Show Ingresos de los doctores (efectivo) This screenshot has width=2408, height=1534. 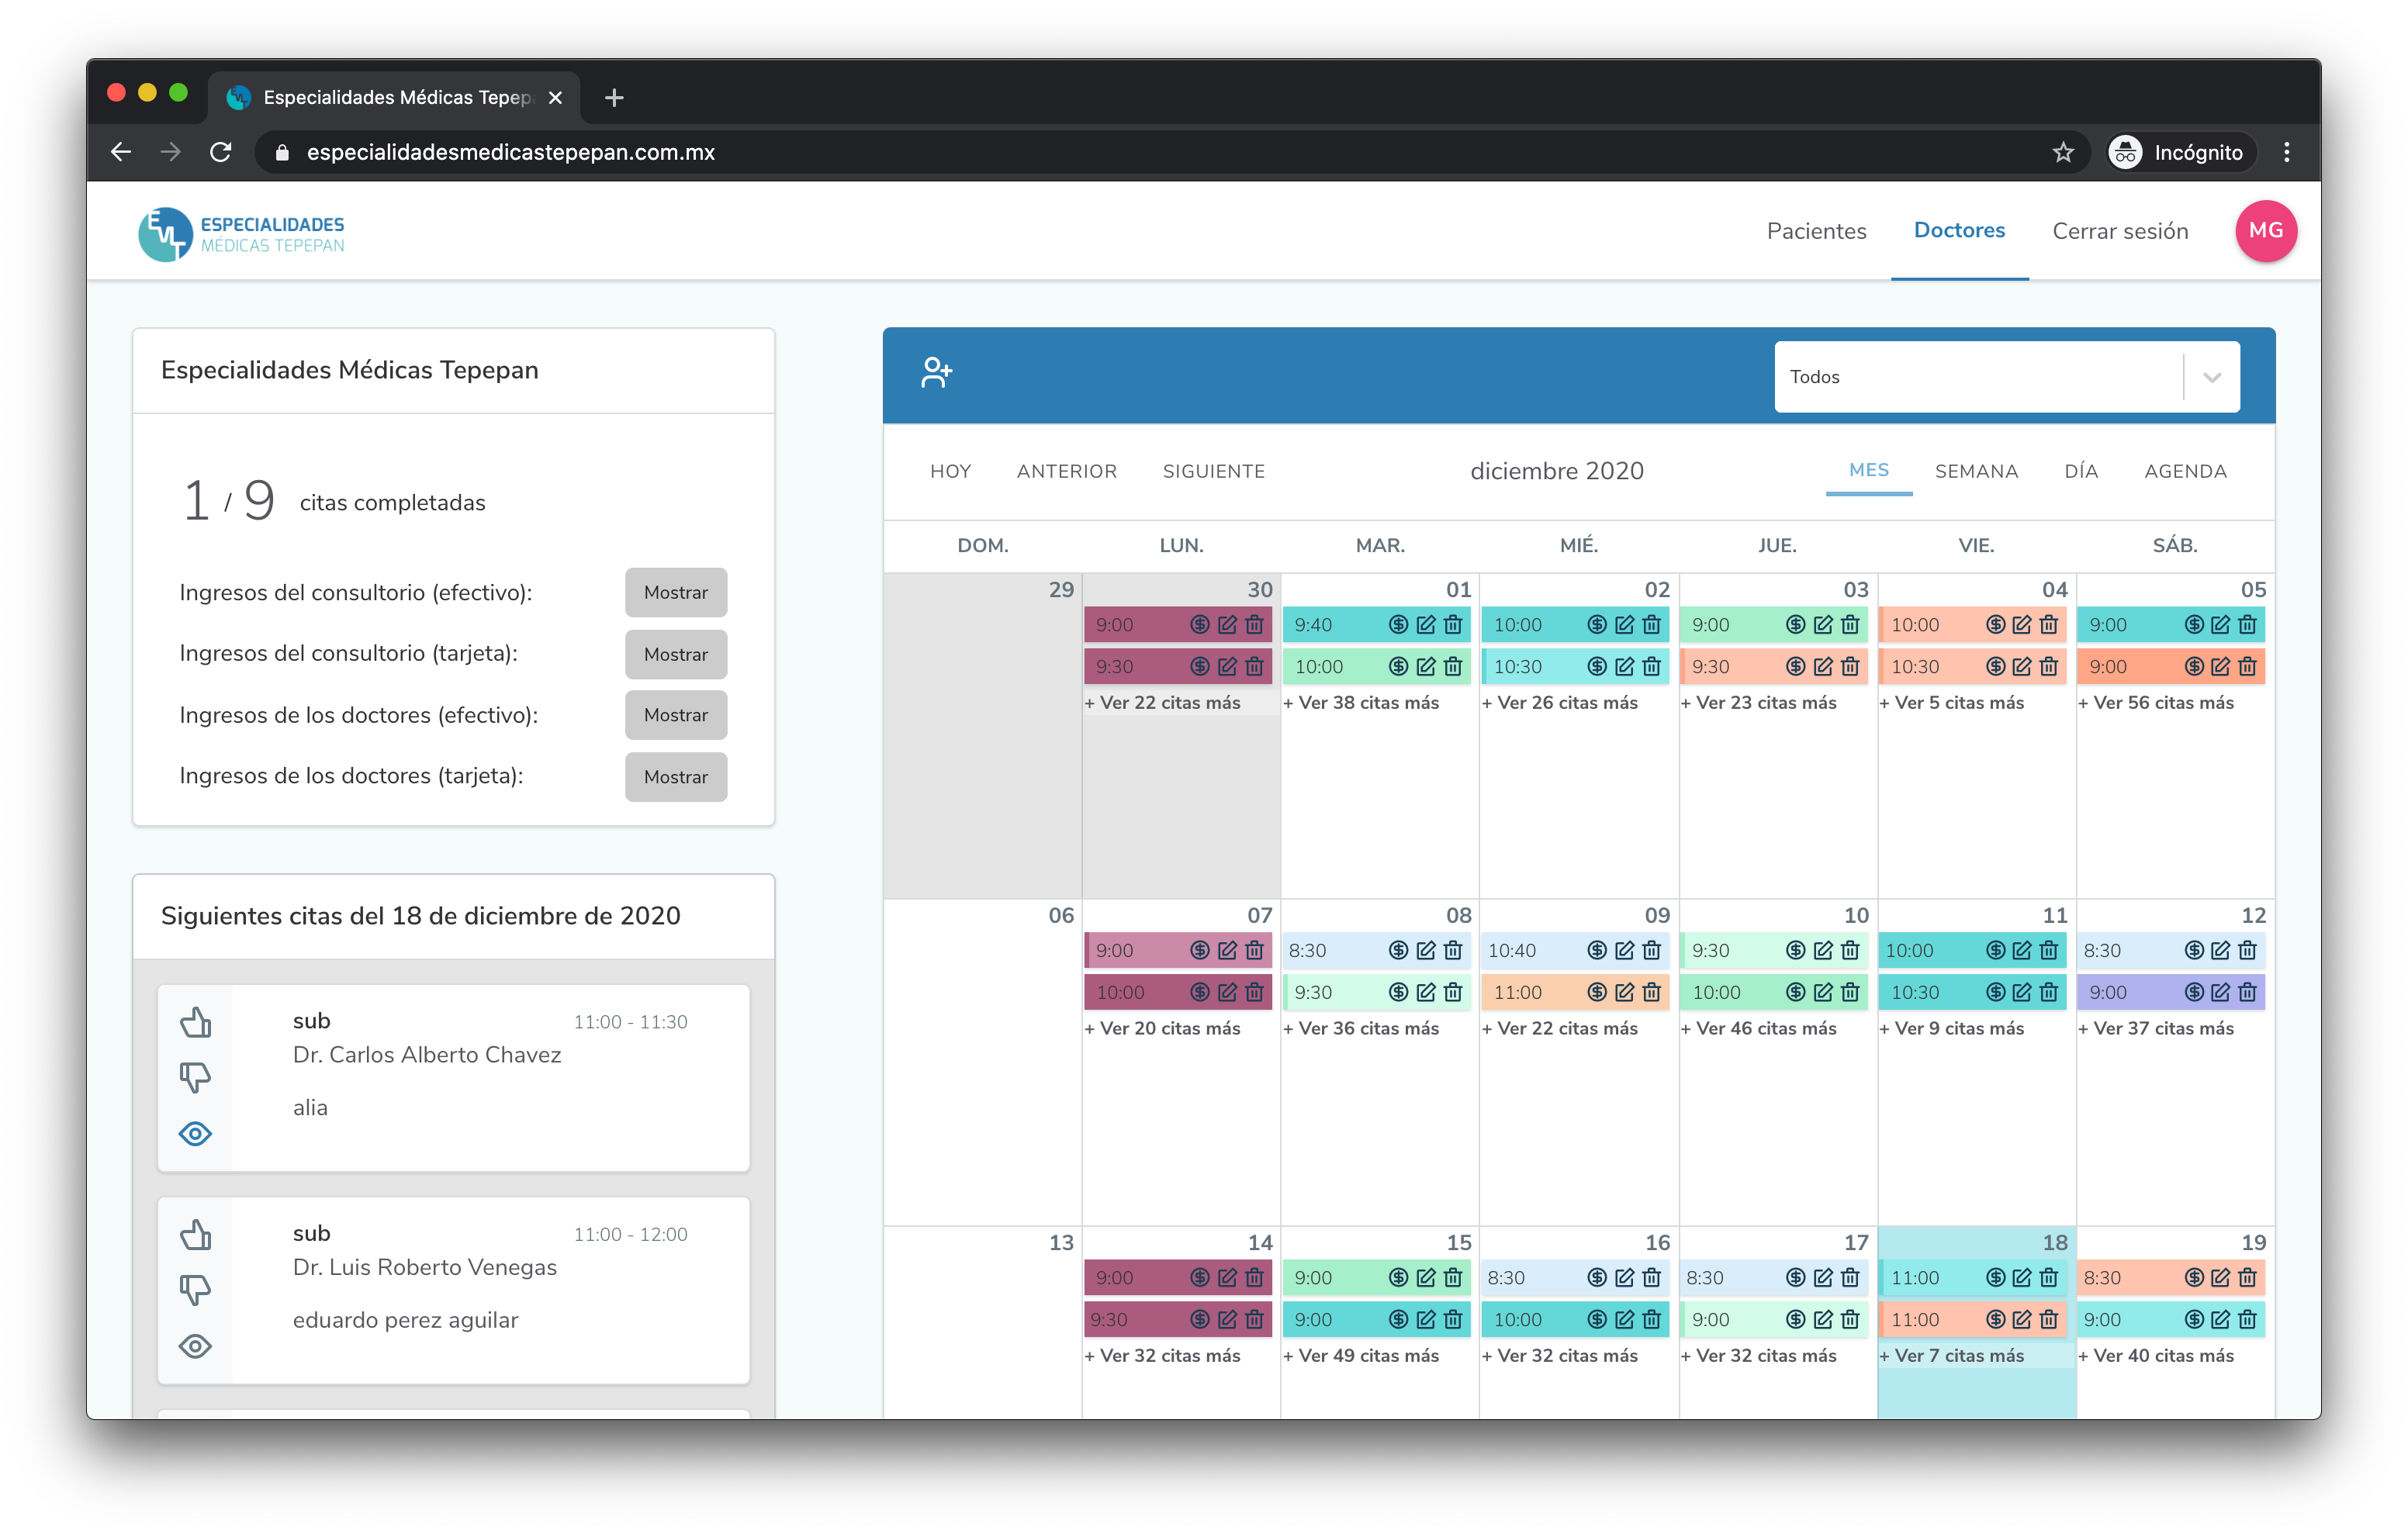pos(676,715)
